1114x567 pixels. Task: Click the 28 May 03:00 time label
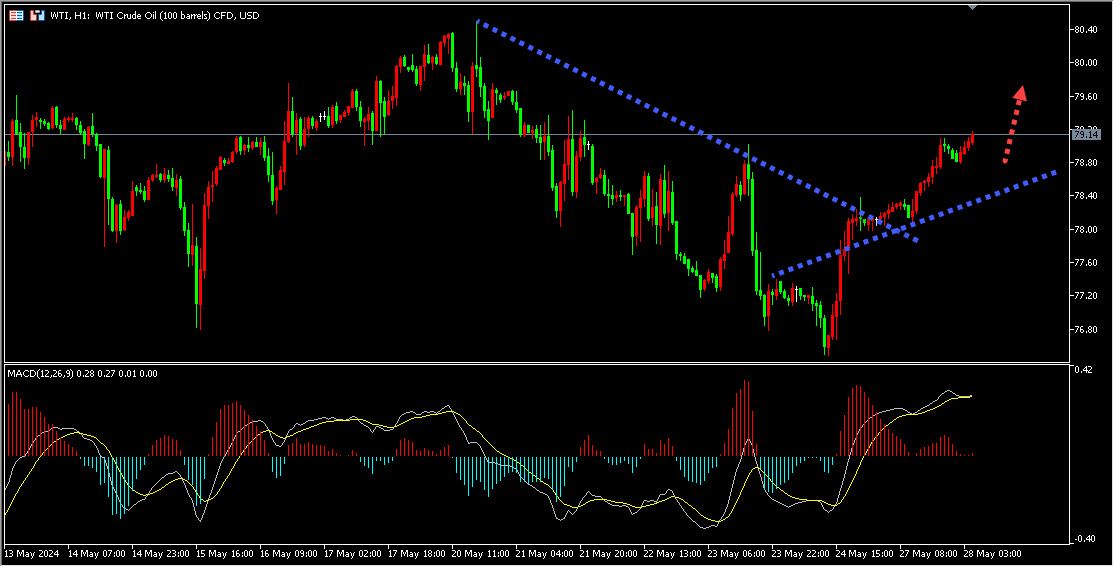pyautogui.click(x=995, y=553)
